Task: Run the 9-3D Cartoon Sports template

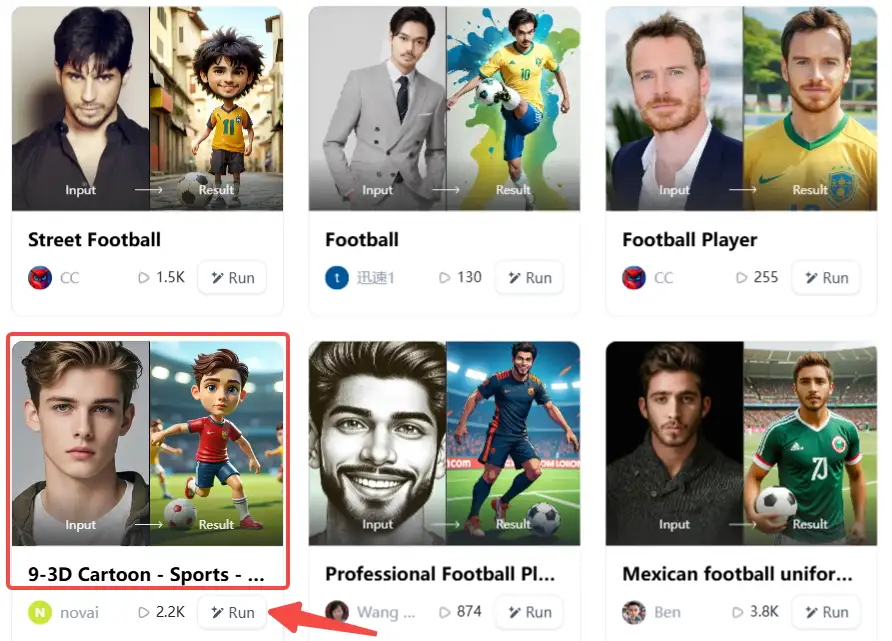Action: [x=231, y=612]
